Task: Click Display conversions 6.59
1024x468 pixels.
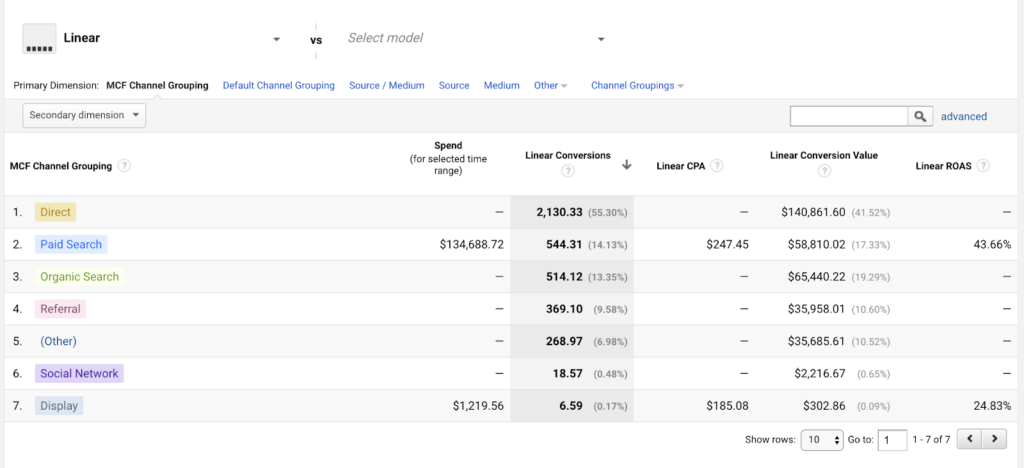Action: pyautogui.click(x=571, y=406)
